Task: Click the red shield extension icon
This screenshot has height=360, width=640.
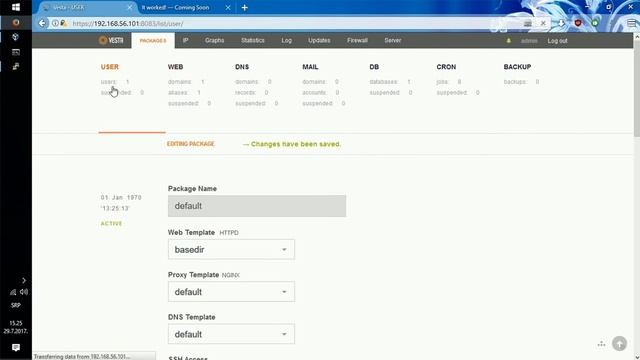Action: 578,23
